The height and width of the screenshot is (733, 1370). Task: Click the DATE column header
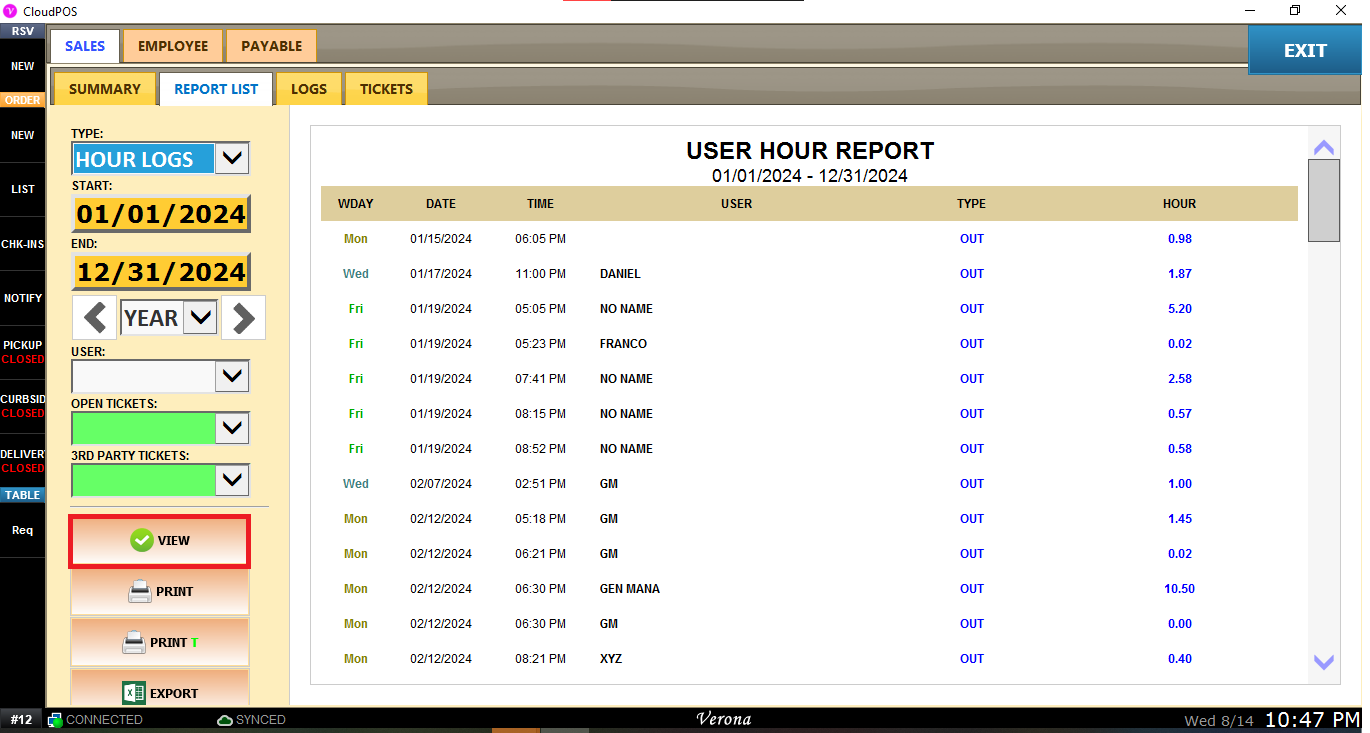click(441, 204)
